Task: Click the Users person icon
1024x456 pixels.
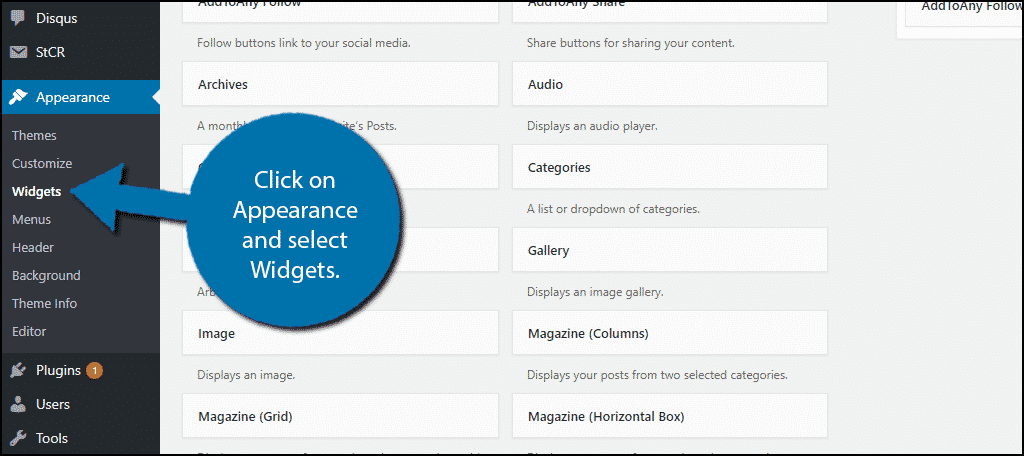Action: coord(19,404)
